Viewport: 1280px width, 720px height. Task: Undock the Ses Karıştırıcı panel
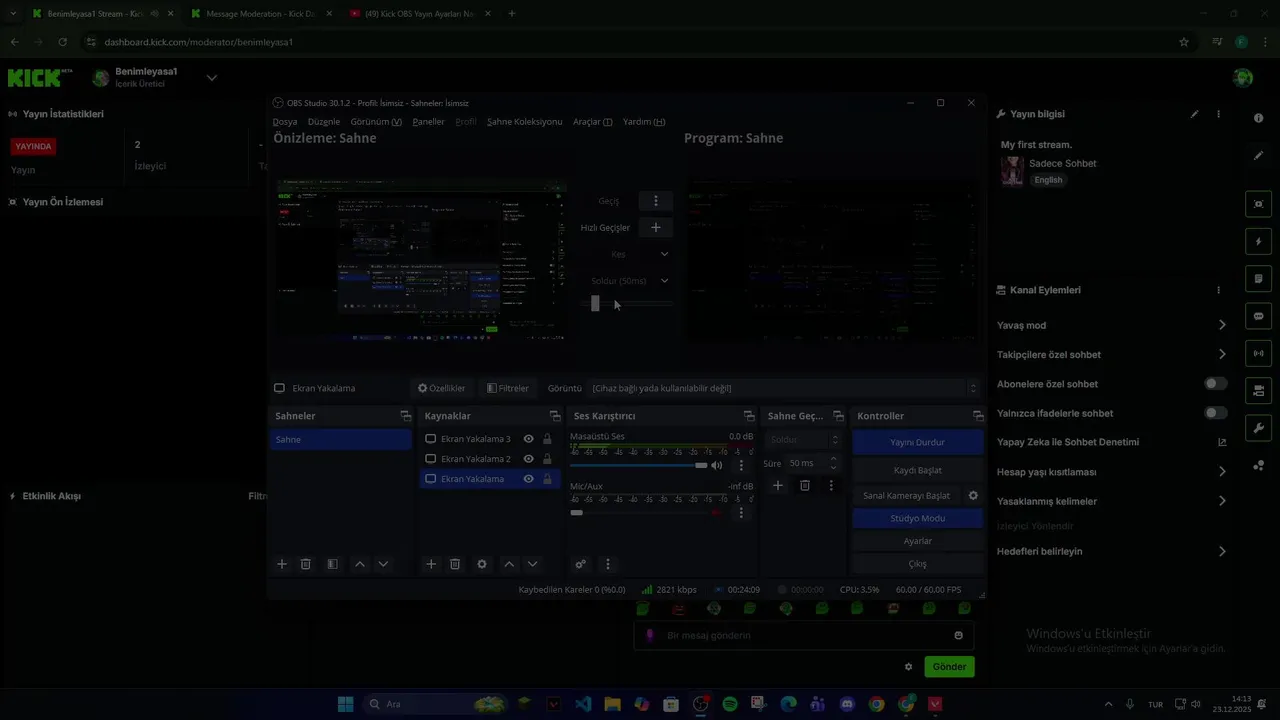tap(749, 416)
